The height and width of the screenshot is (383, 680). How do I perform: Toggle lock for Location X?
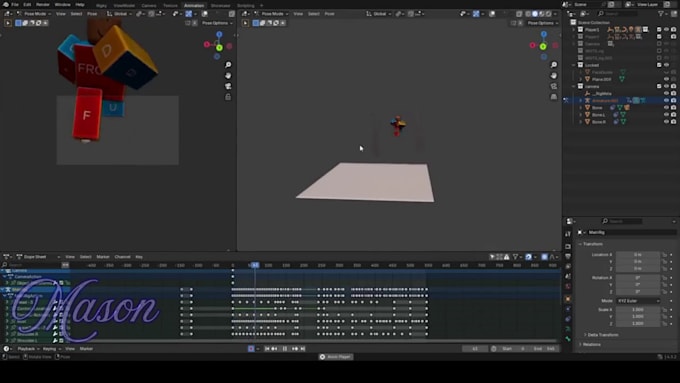point(664,255)
